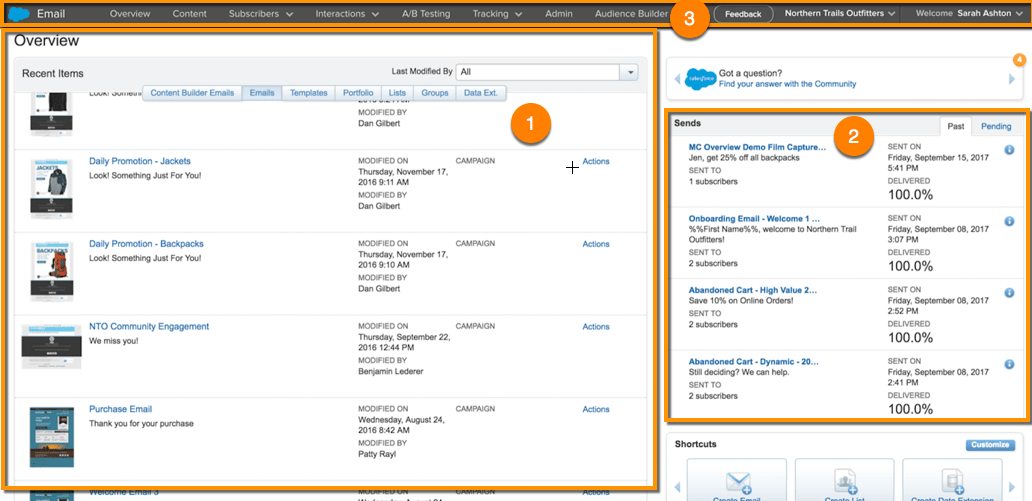Open Actions for Purchase Email
The image size is (1032, 501).
tap(596, 409)
